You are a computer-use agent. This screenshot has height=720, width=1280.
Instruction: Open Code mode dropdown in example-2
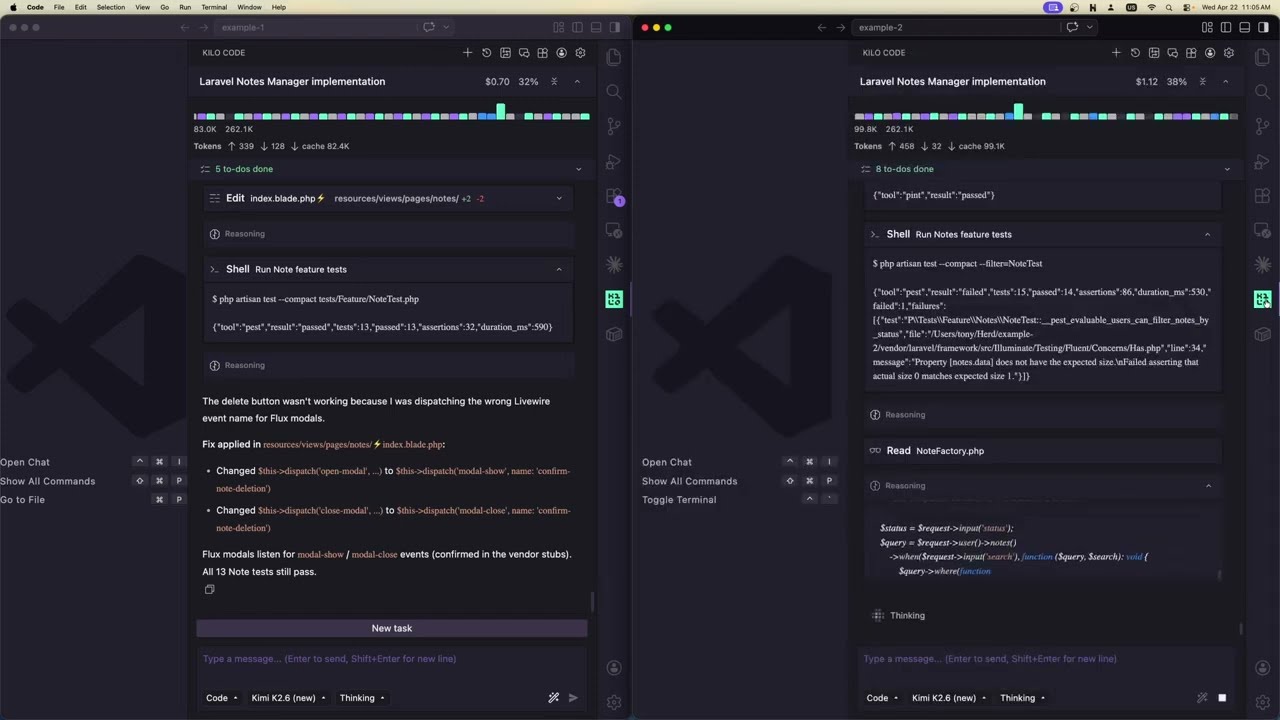[882, 698]
